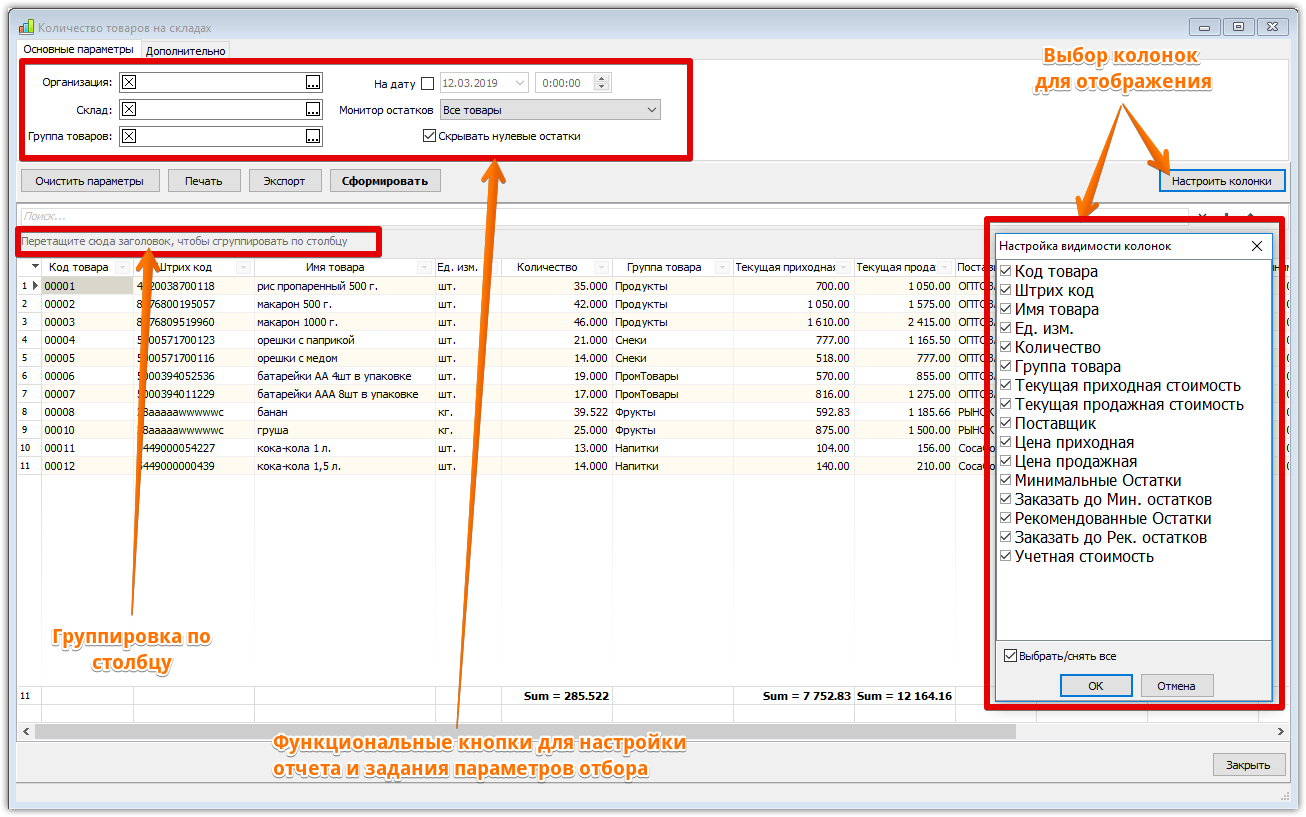This screenshot has width=1306, height=817.
Task: Toggle Рекомендованные Остатки column checkbox
Action: pos(1007,519)
